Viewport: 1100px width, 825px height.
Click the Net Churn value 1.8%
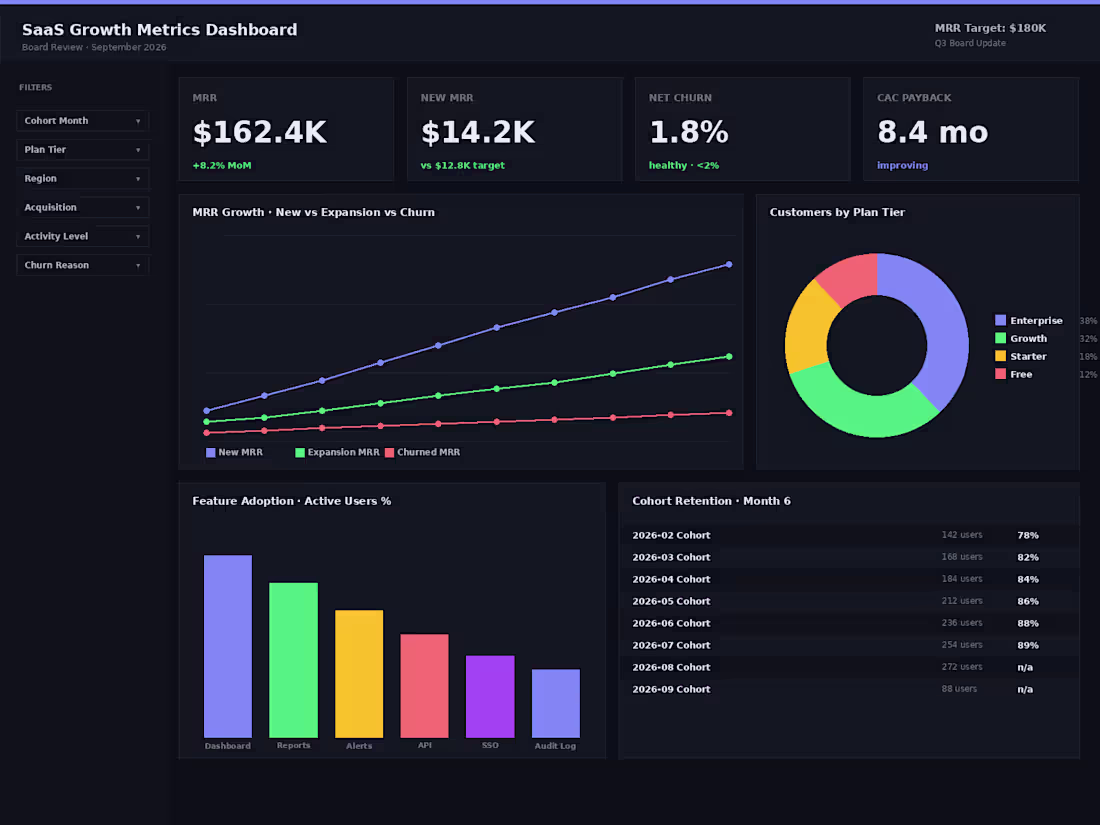pos(689,133)
